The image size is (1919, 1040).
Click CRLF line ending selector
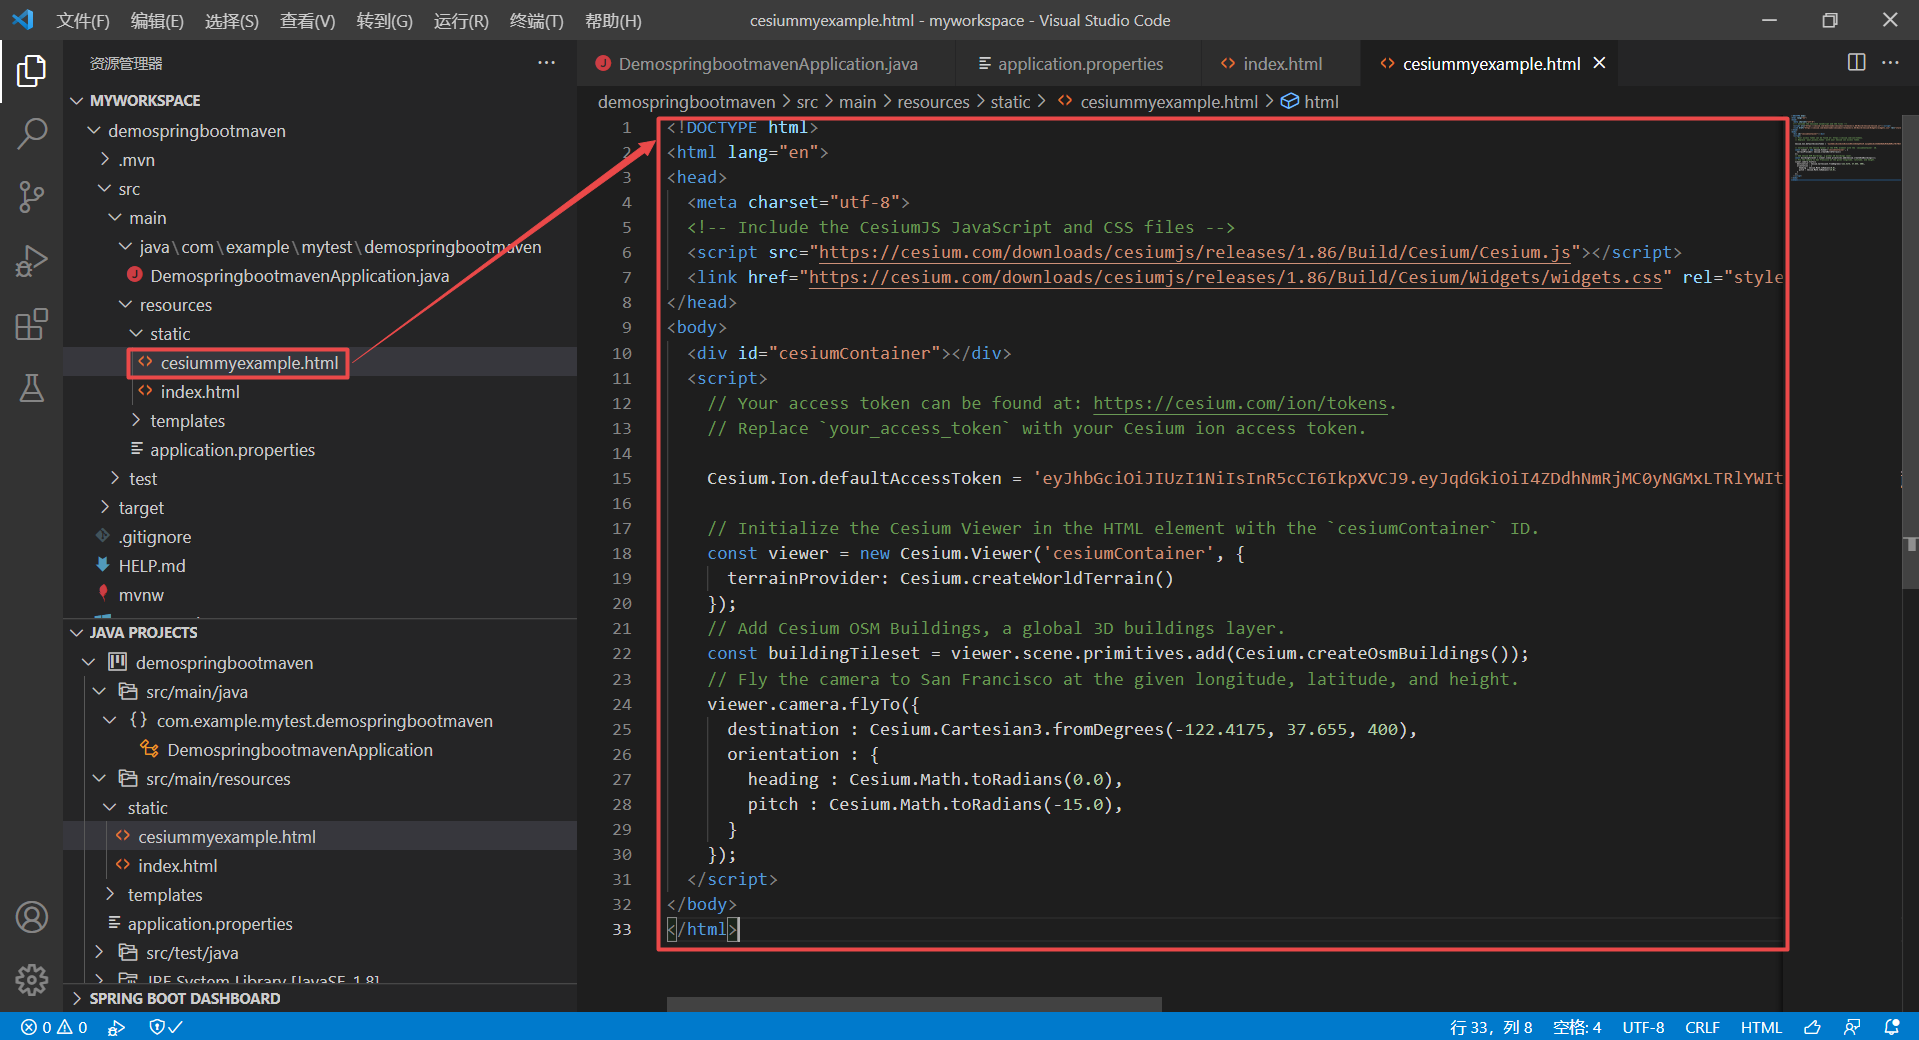point(1702,1027)
